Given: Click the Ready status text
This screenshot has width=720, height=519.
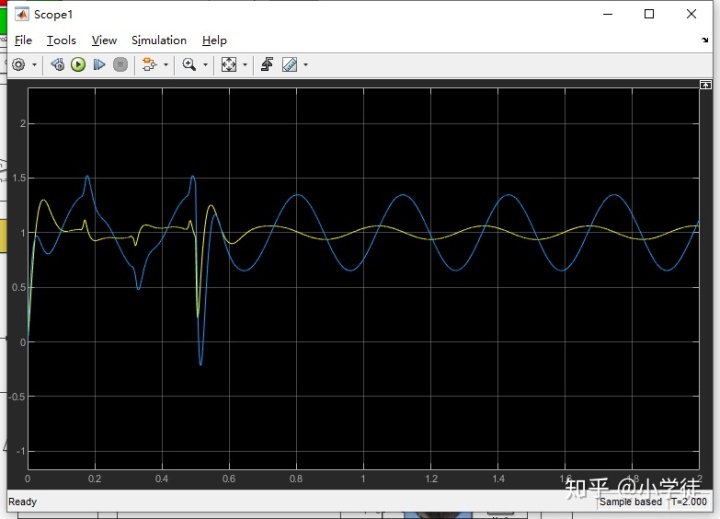Looking at the screenshot, I should pos(22,502).
